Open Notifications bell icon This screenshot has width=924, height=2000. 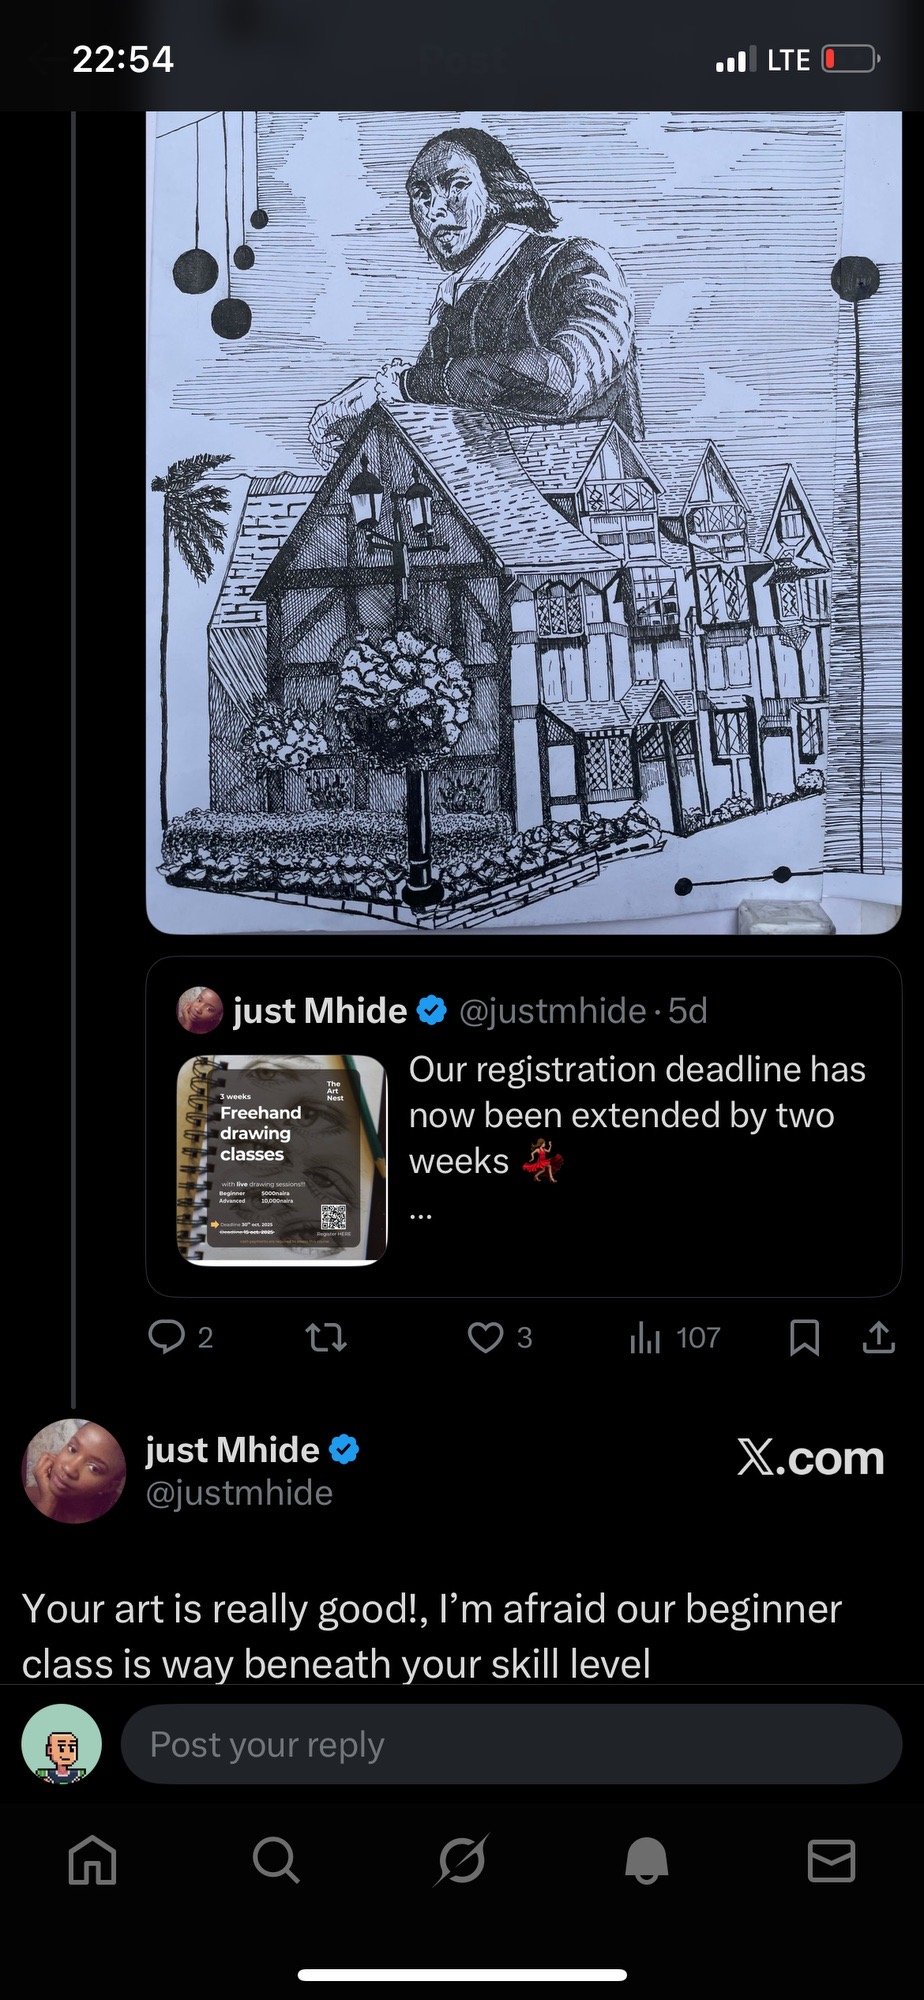point(646,1861)
